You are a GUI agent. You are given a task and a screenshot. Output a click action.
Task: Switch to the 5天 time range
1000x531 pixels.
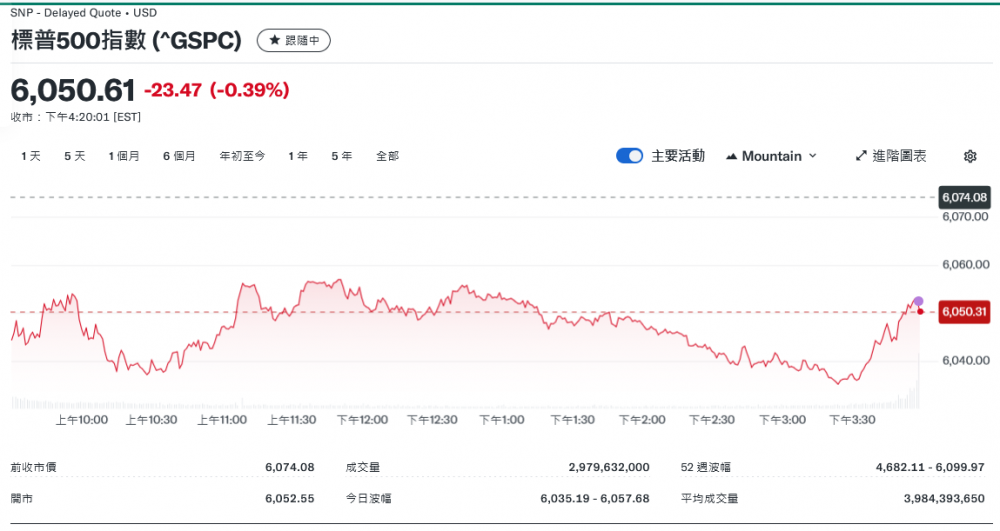tap(74, 156)
